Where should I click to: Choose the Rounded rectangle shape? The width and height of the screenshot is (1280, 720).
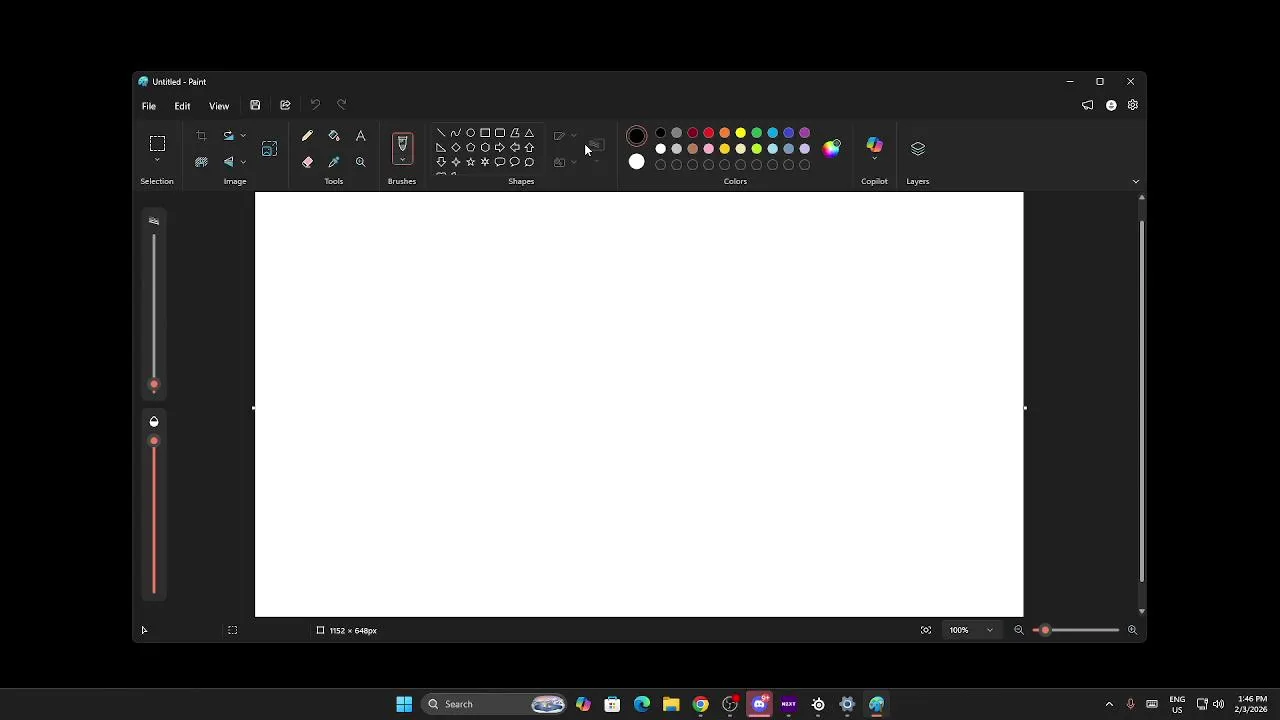(500, 133)
